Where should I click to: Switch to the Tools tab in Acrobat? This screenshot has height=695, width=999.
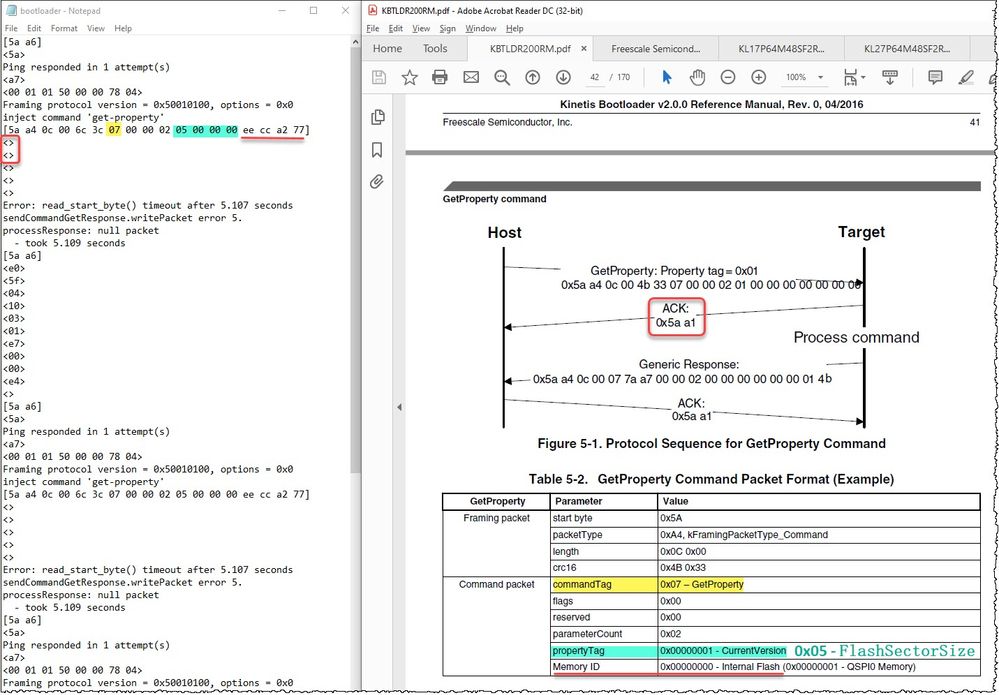[x=434, y=48]
